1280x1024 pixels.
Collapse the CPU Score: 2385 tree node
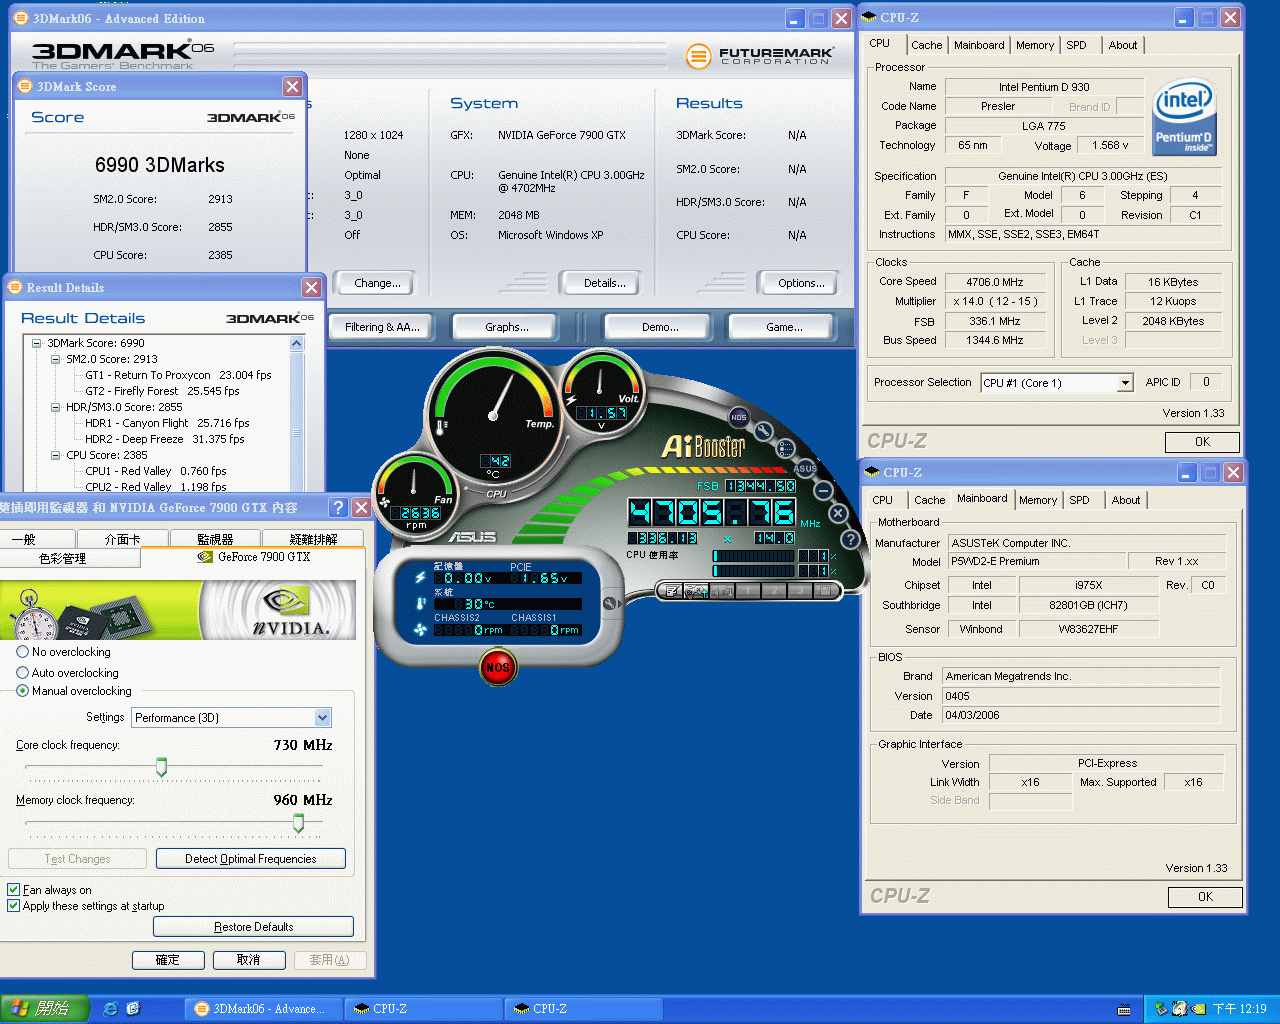coord(56,455)
